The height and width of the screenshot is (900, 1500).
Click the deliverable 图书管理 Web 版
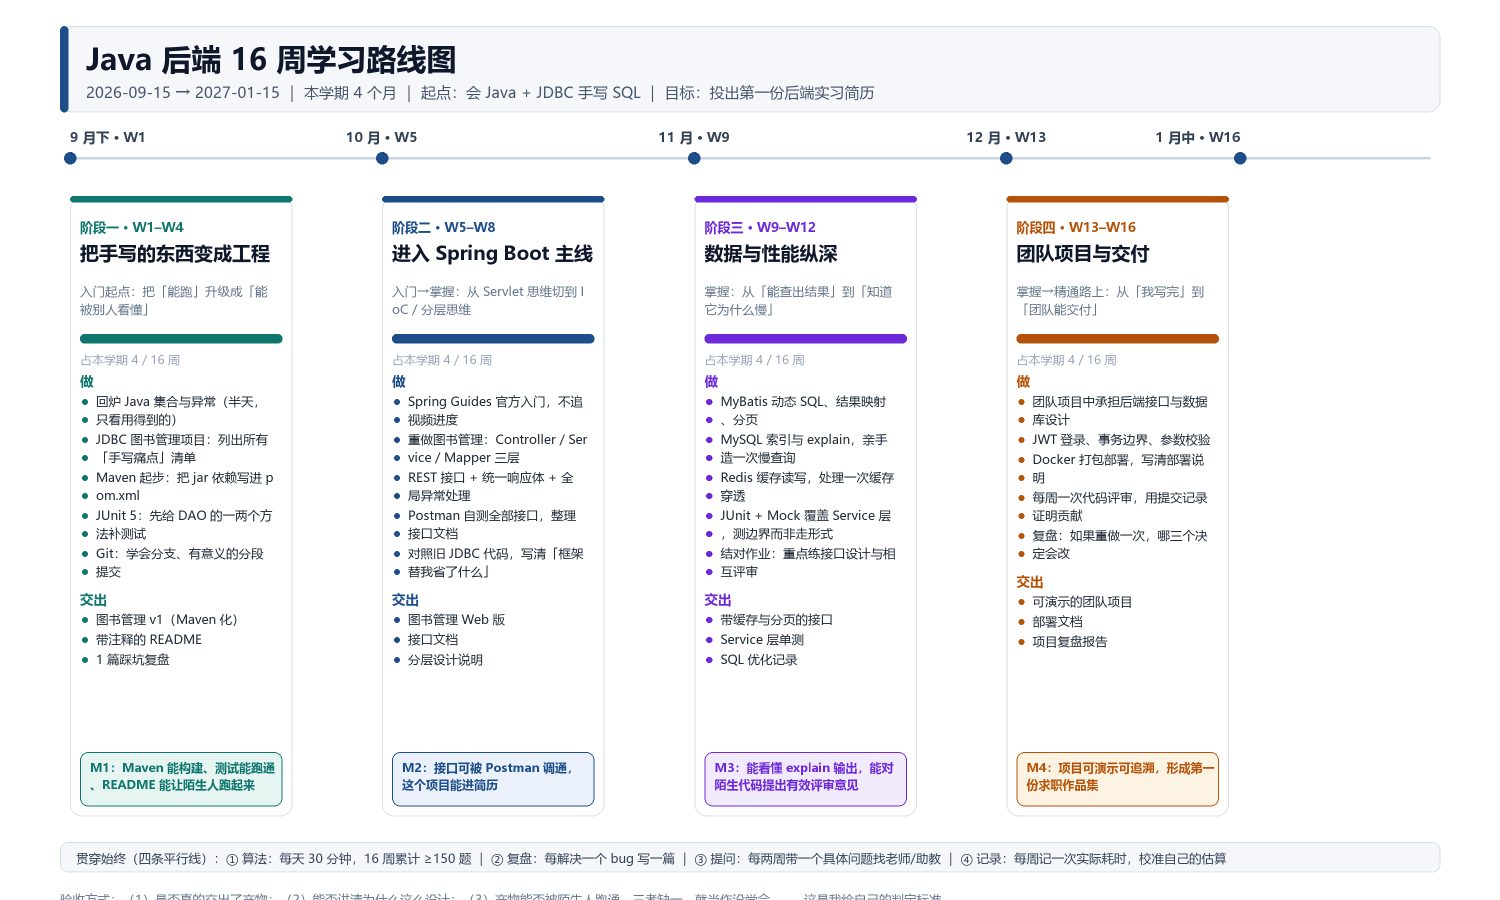click(x=456, y=620)
